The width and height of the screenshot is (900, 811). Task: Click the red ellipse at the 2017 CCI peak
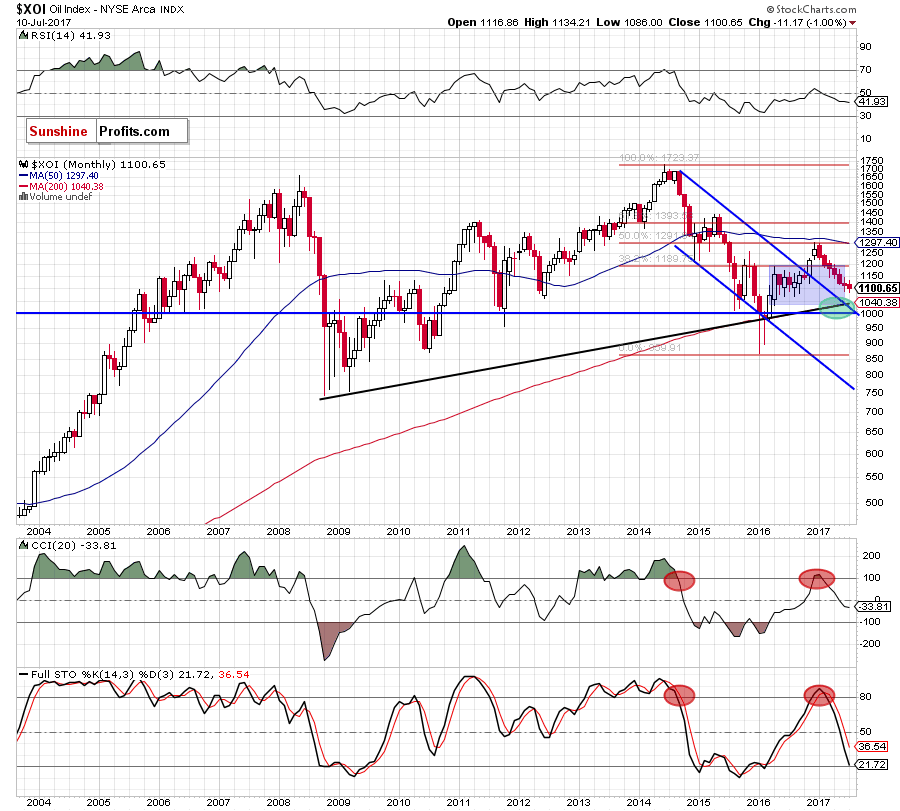click(x=817, y=579)
